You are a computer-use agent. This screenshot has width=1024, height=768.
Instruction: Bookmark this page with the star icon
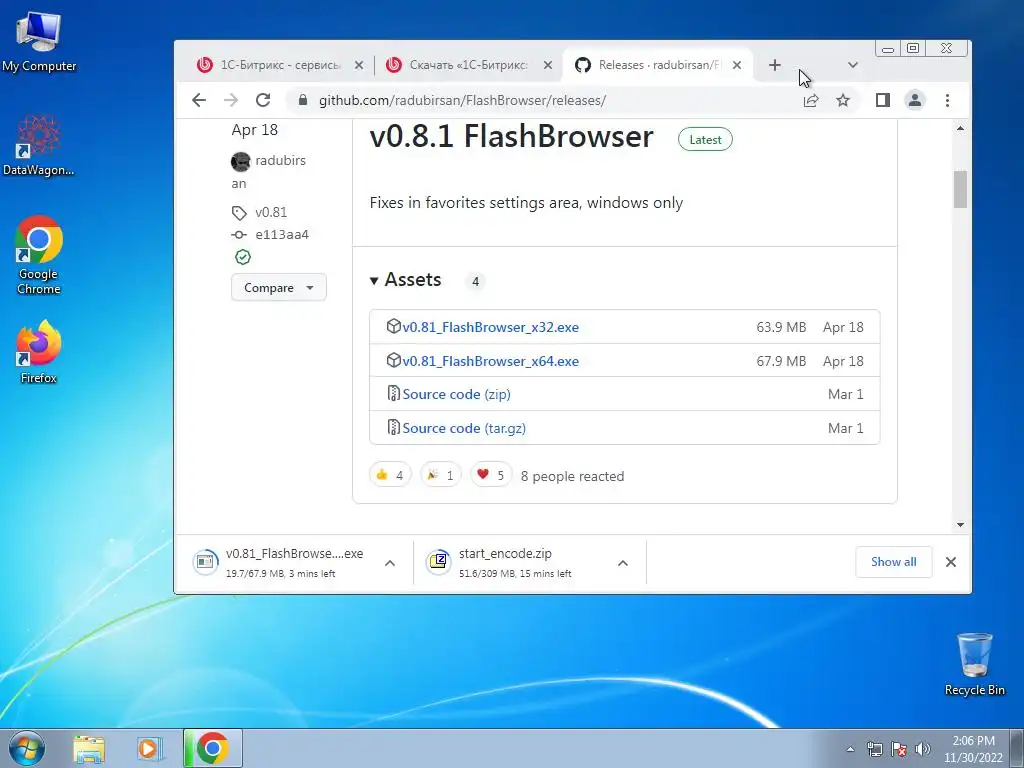pyautogui.click(x=843, y=100)
